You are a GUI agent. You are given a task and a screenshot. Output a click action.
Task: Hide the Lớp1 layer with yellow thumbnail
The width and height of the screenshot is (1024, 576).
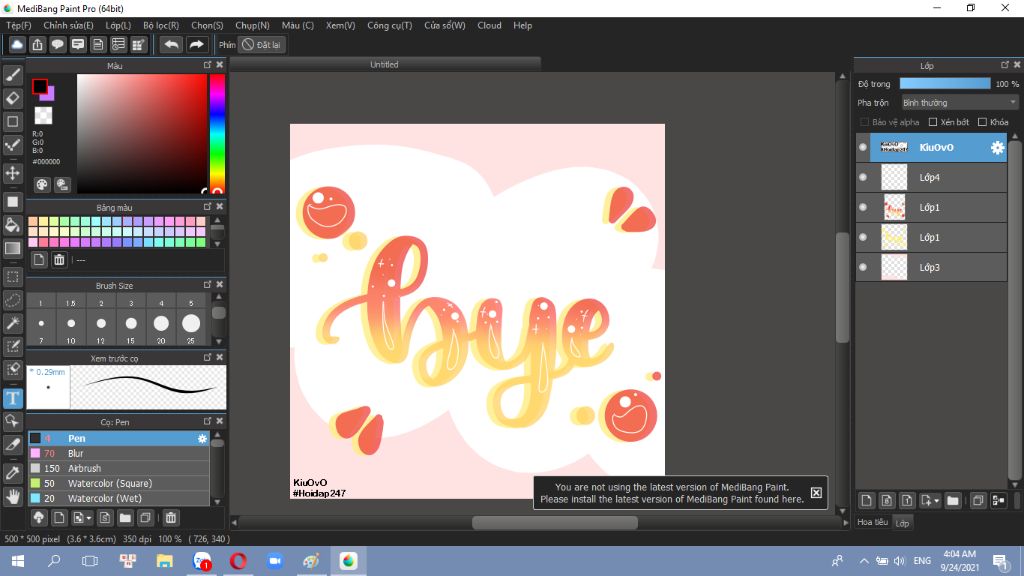[x=863, y=238]
